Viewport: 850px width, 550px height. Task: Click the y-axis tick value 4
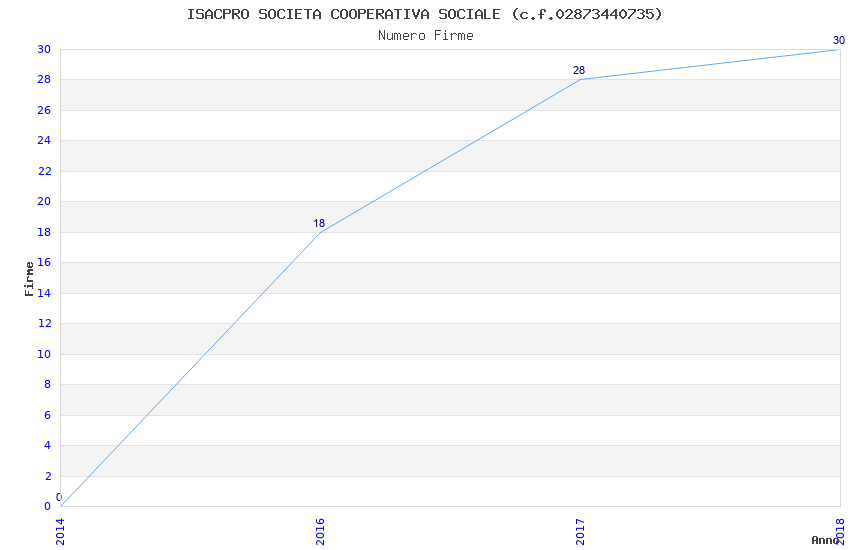coord(48,445)
